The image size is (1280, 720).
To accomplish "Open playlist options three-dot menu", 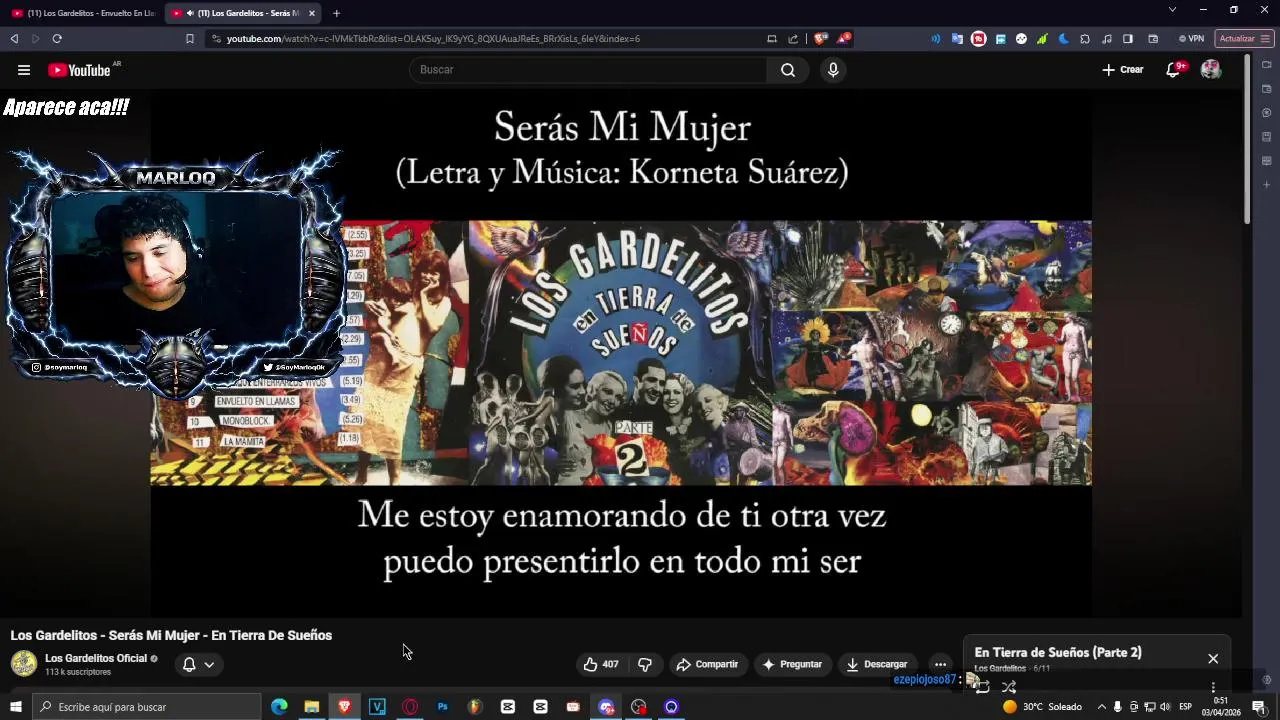I will 1213,687.
